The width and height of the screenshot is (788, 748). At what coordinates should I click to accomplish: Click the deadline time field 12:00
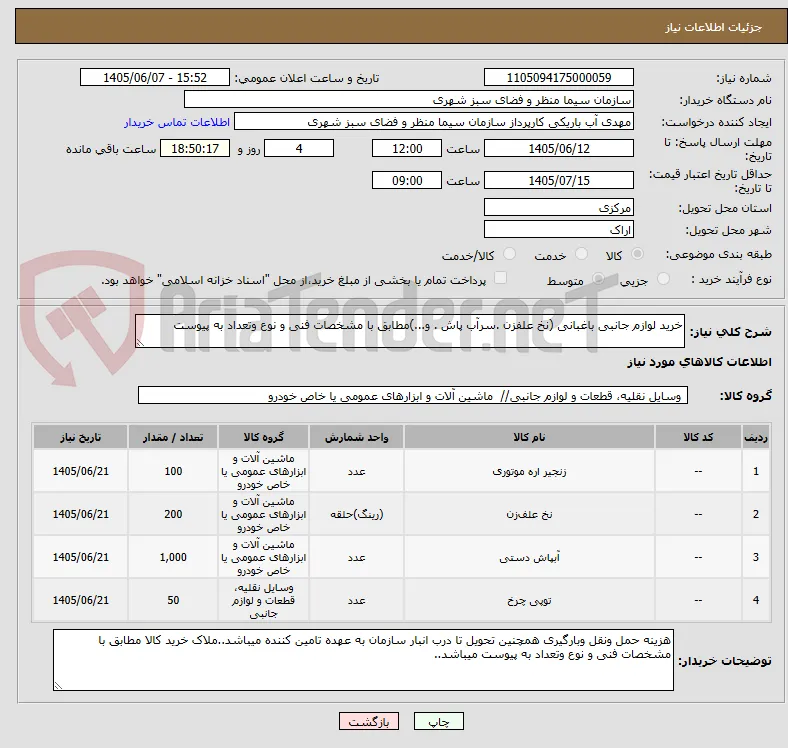(407, 148)
